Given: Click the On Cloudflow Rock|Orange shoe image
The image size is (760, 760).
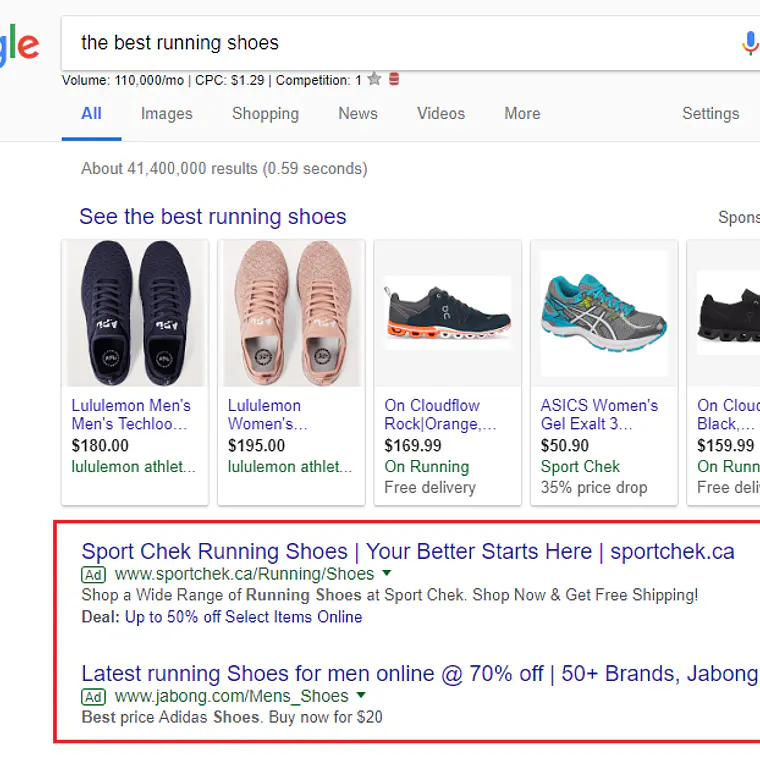Looking at the screenshot, I should [x=448, y=313].
